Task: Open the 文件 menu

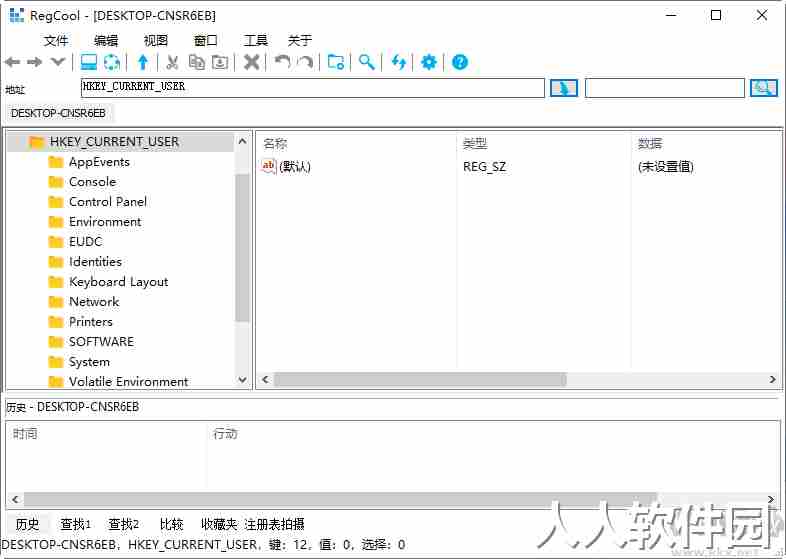Action: [x=56, y=40]
